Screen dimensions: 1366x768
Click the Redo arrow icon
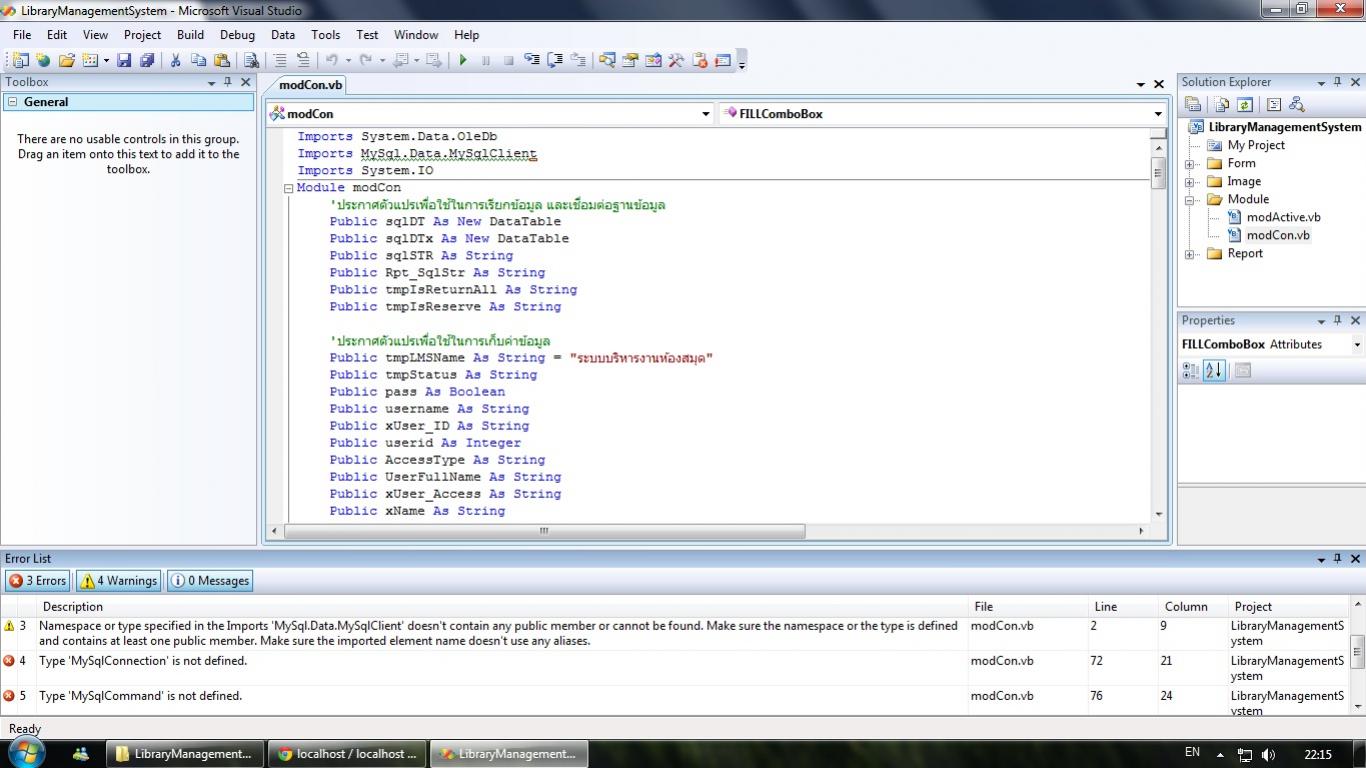pos(366,60)
